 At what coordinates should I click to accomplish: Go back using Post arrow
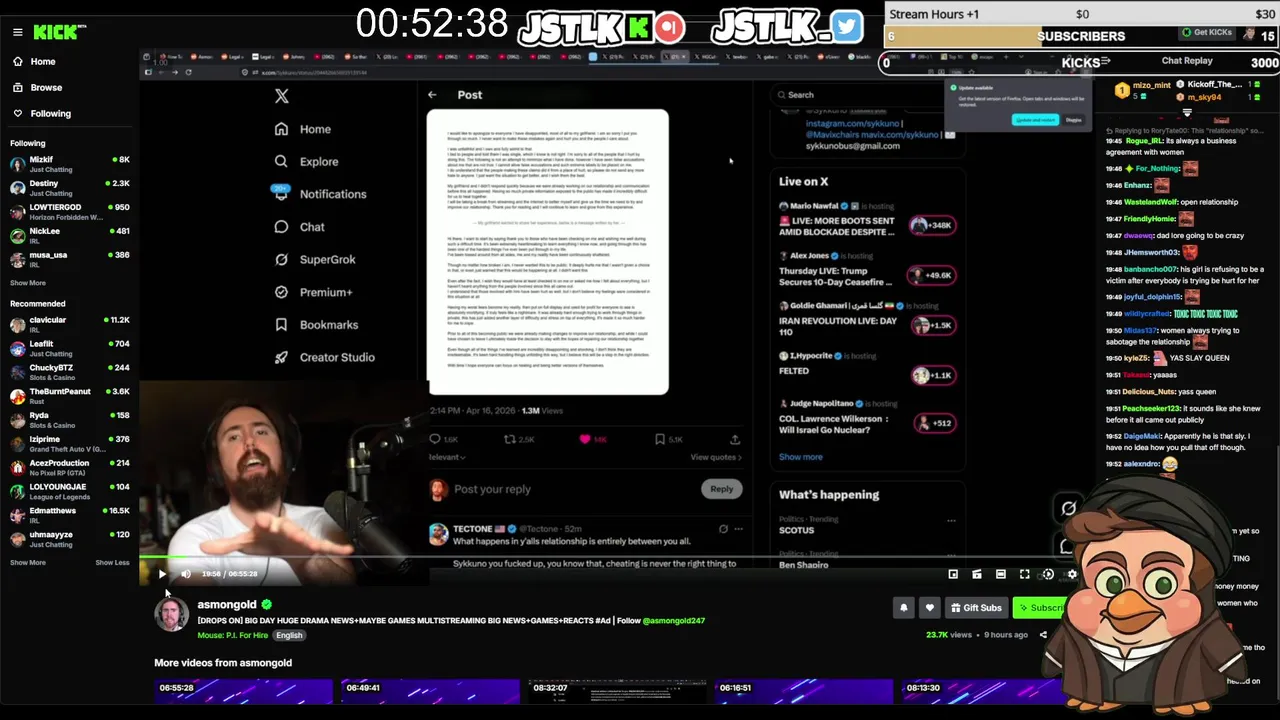432,95
